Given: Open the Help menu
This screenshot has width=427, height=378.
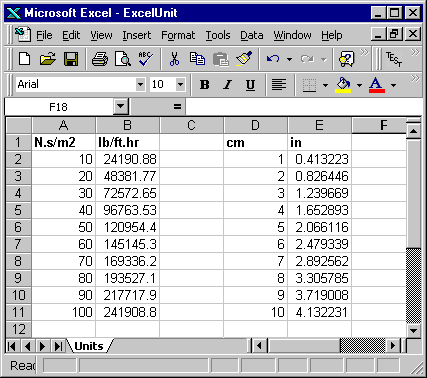Looking at the screenshot, I should point(332,35).
